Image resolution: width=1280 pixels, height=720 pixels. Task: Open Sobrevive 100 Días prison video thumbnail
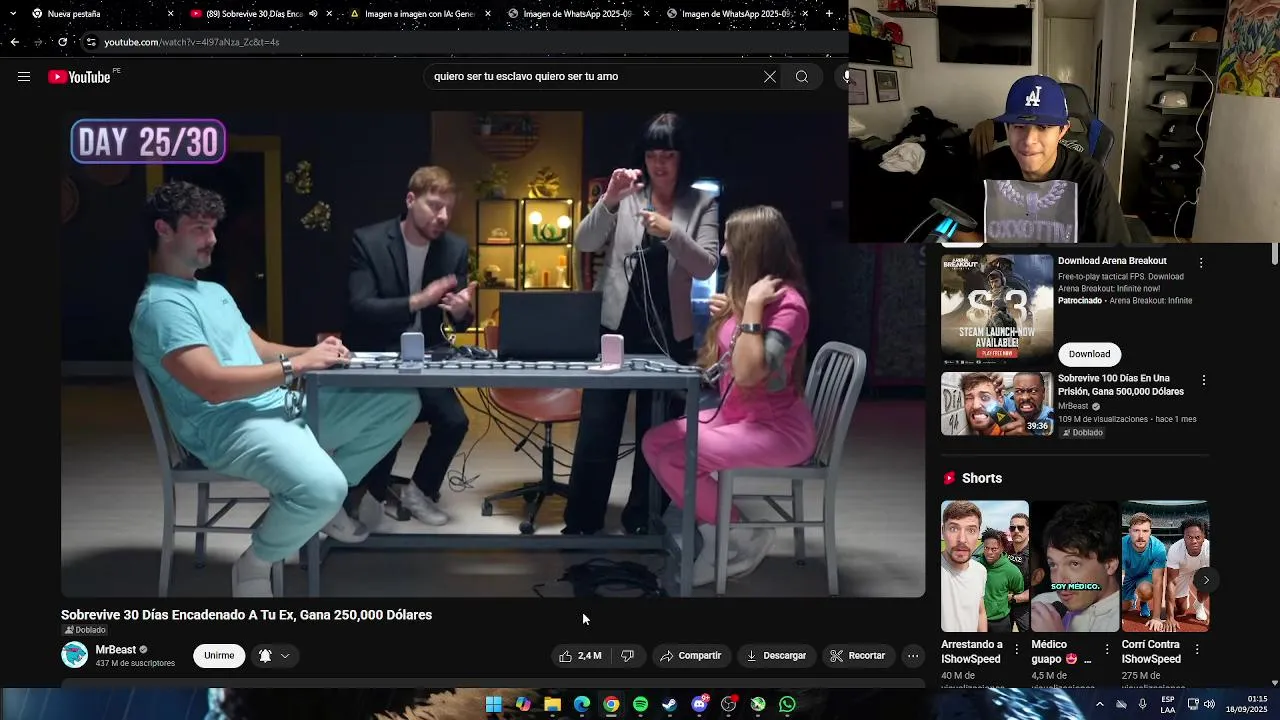[x=997, y=404]
